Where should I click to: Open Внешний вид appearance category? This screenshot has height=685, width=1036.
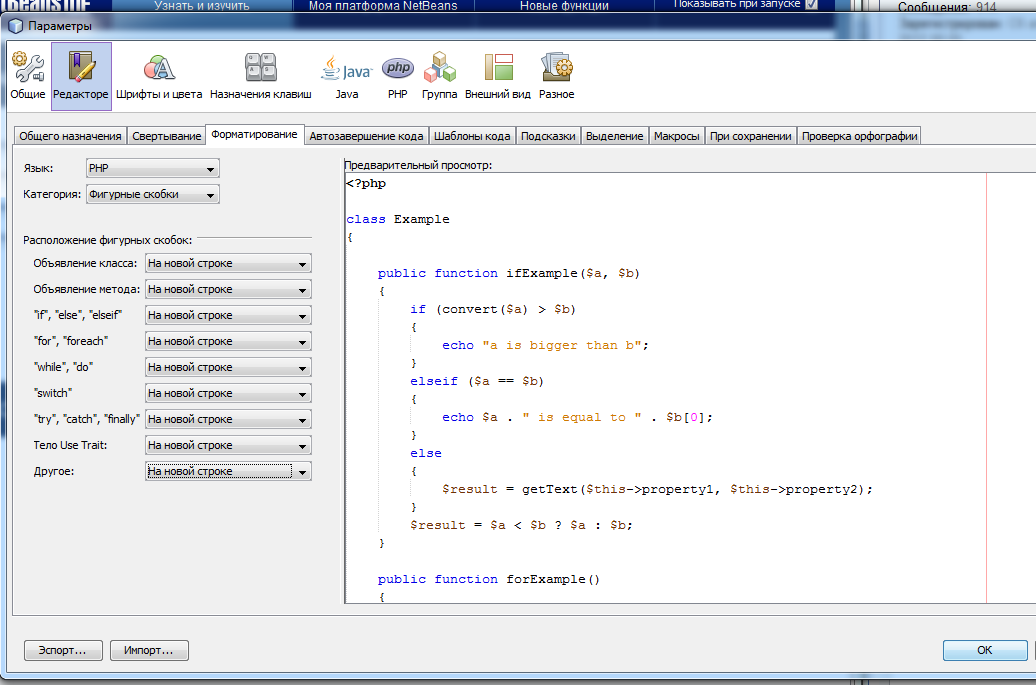(498, 75)
